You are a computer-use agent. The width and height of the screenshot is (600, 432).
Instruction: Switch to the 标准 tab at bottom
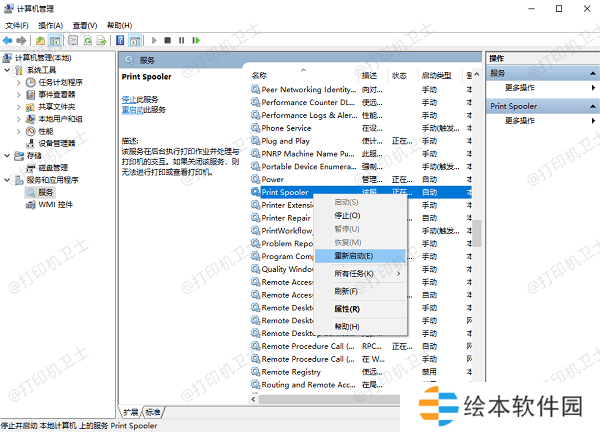point(153,411)
